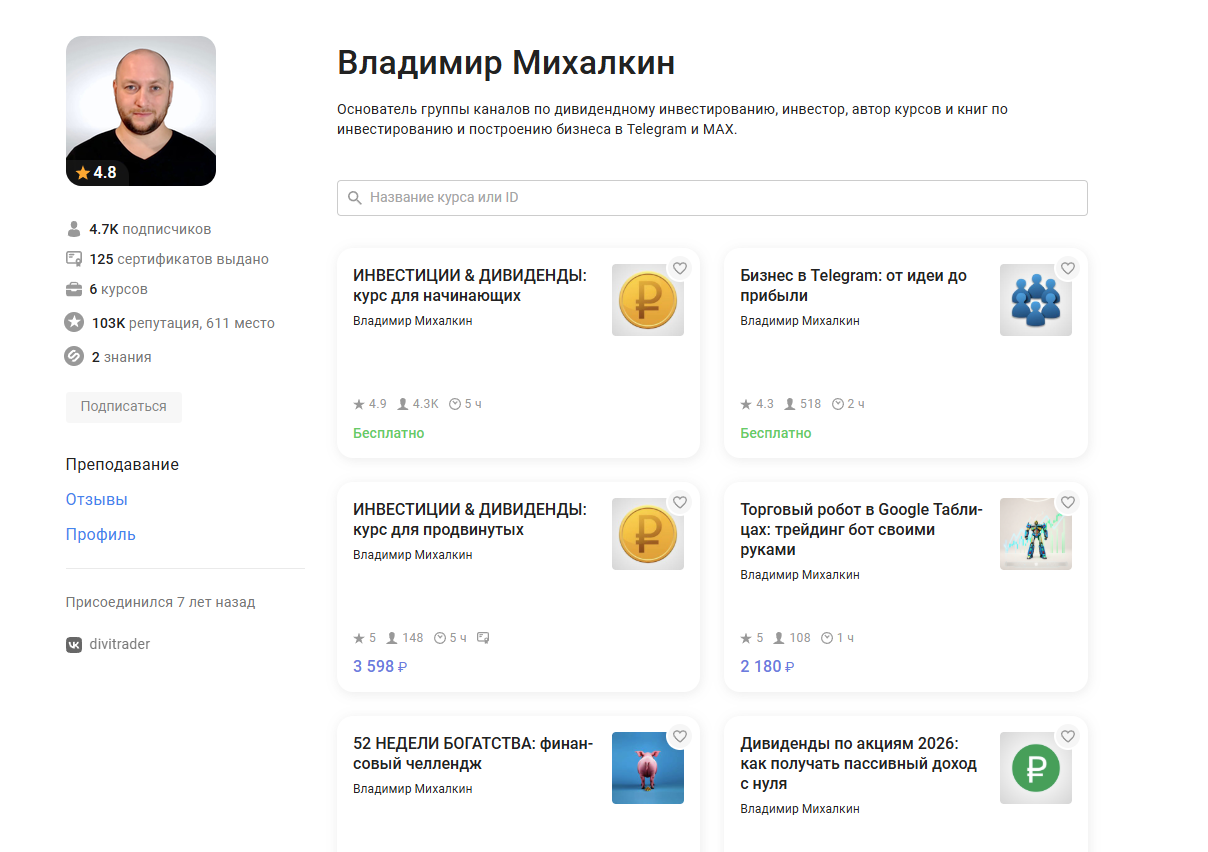Open Торговый робот в Google Таблицах title

pyautogui.click(x=862, y=530)
